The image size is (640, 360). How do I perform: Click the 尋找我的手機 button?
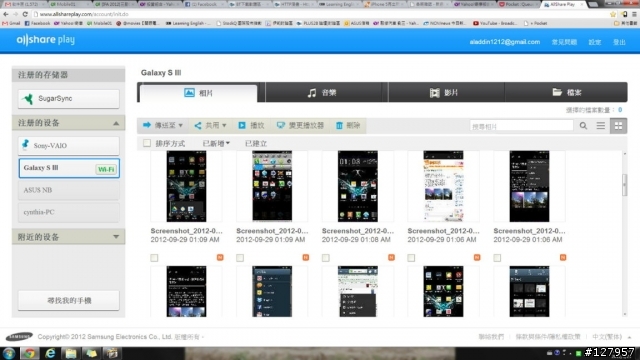(x=69, y=300)
